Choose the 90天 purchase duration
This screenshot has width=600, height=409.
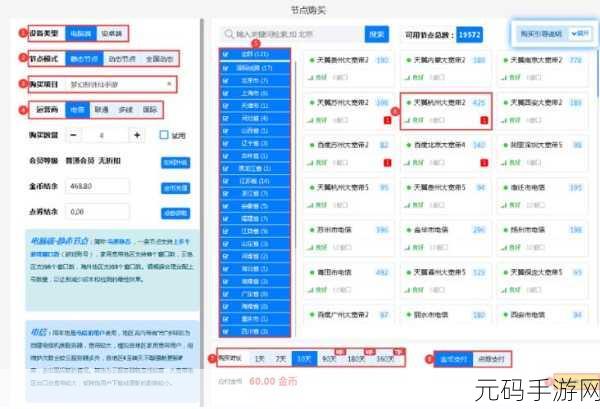pyautogui.click(x=329, y=359)
